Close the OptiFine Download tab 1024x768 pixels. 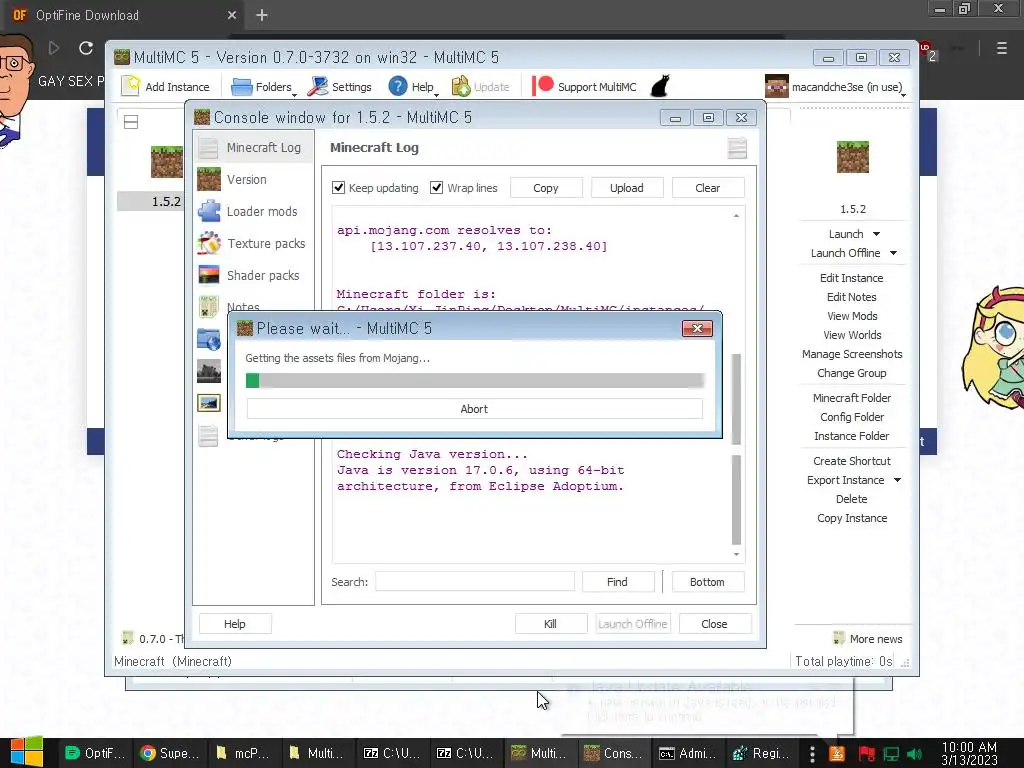tap(232, 15)
